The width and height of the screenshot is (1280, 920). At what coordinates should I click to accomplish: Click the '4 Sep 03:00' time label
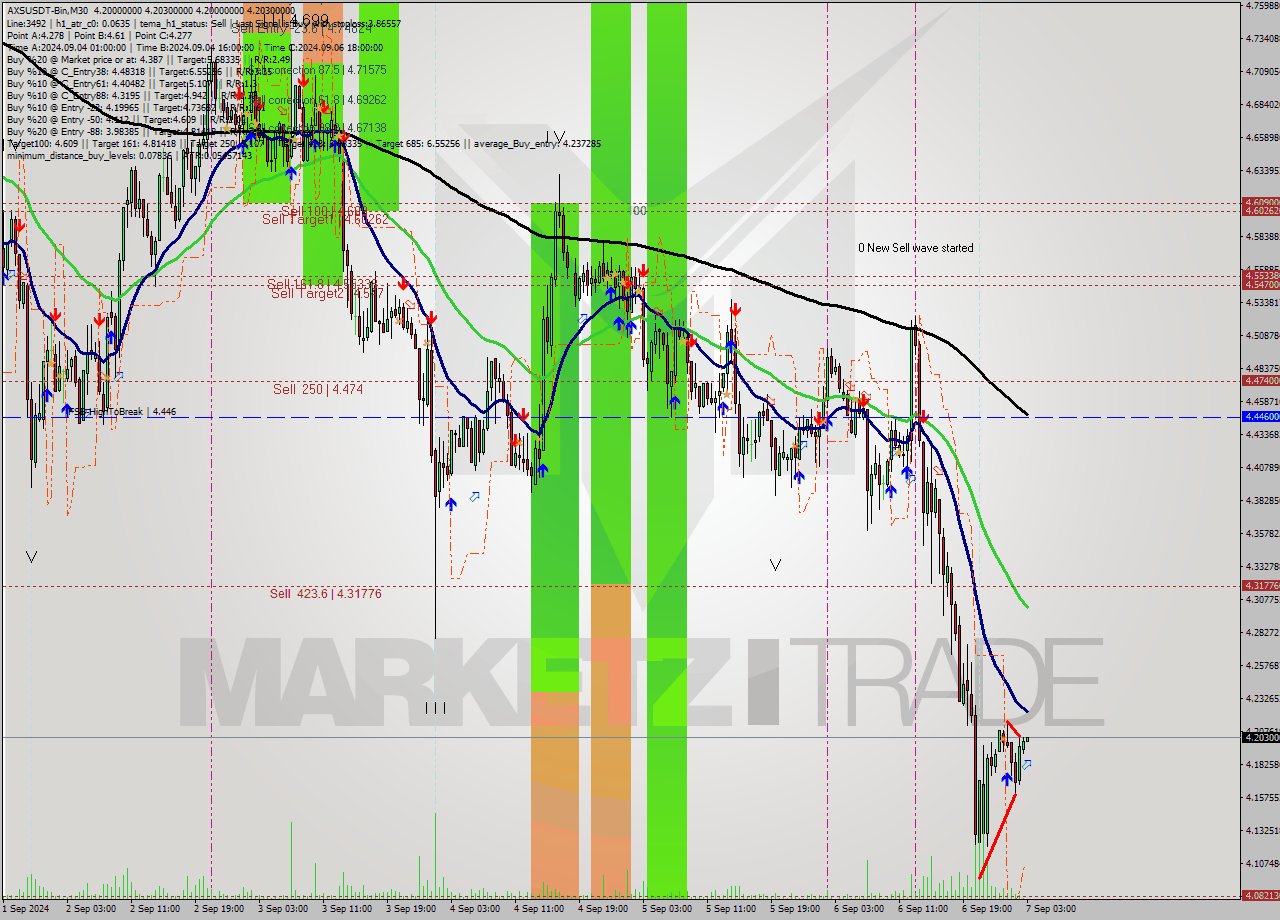(x=475, y=909)
